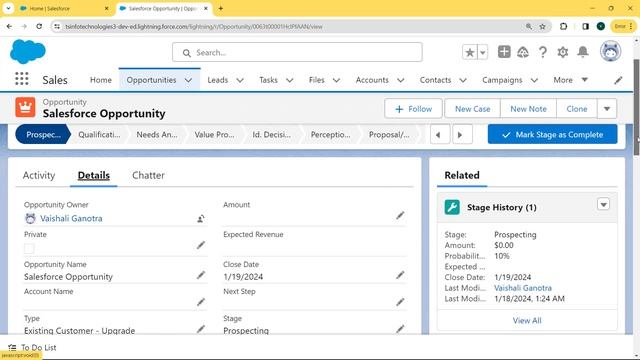Image resolution: width=640 pixels, height=360 pixels.
Task: Go to the Home nav tab
Action: pos(101,80)
